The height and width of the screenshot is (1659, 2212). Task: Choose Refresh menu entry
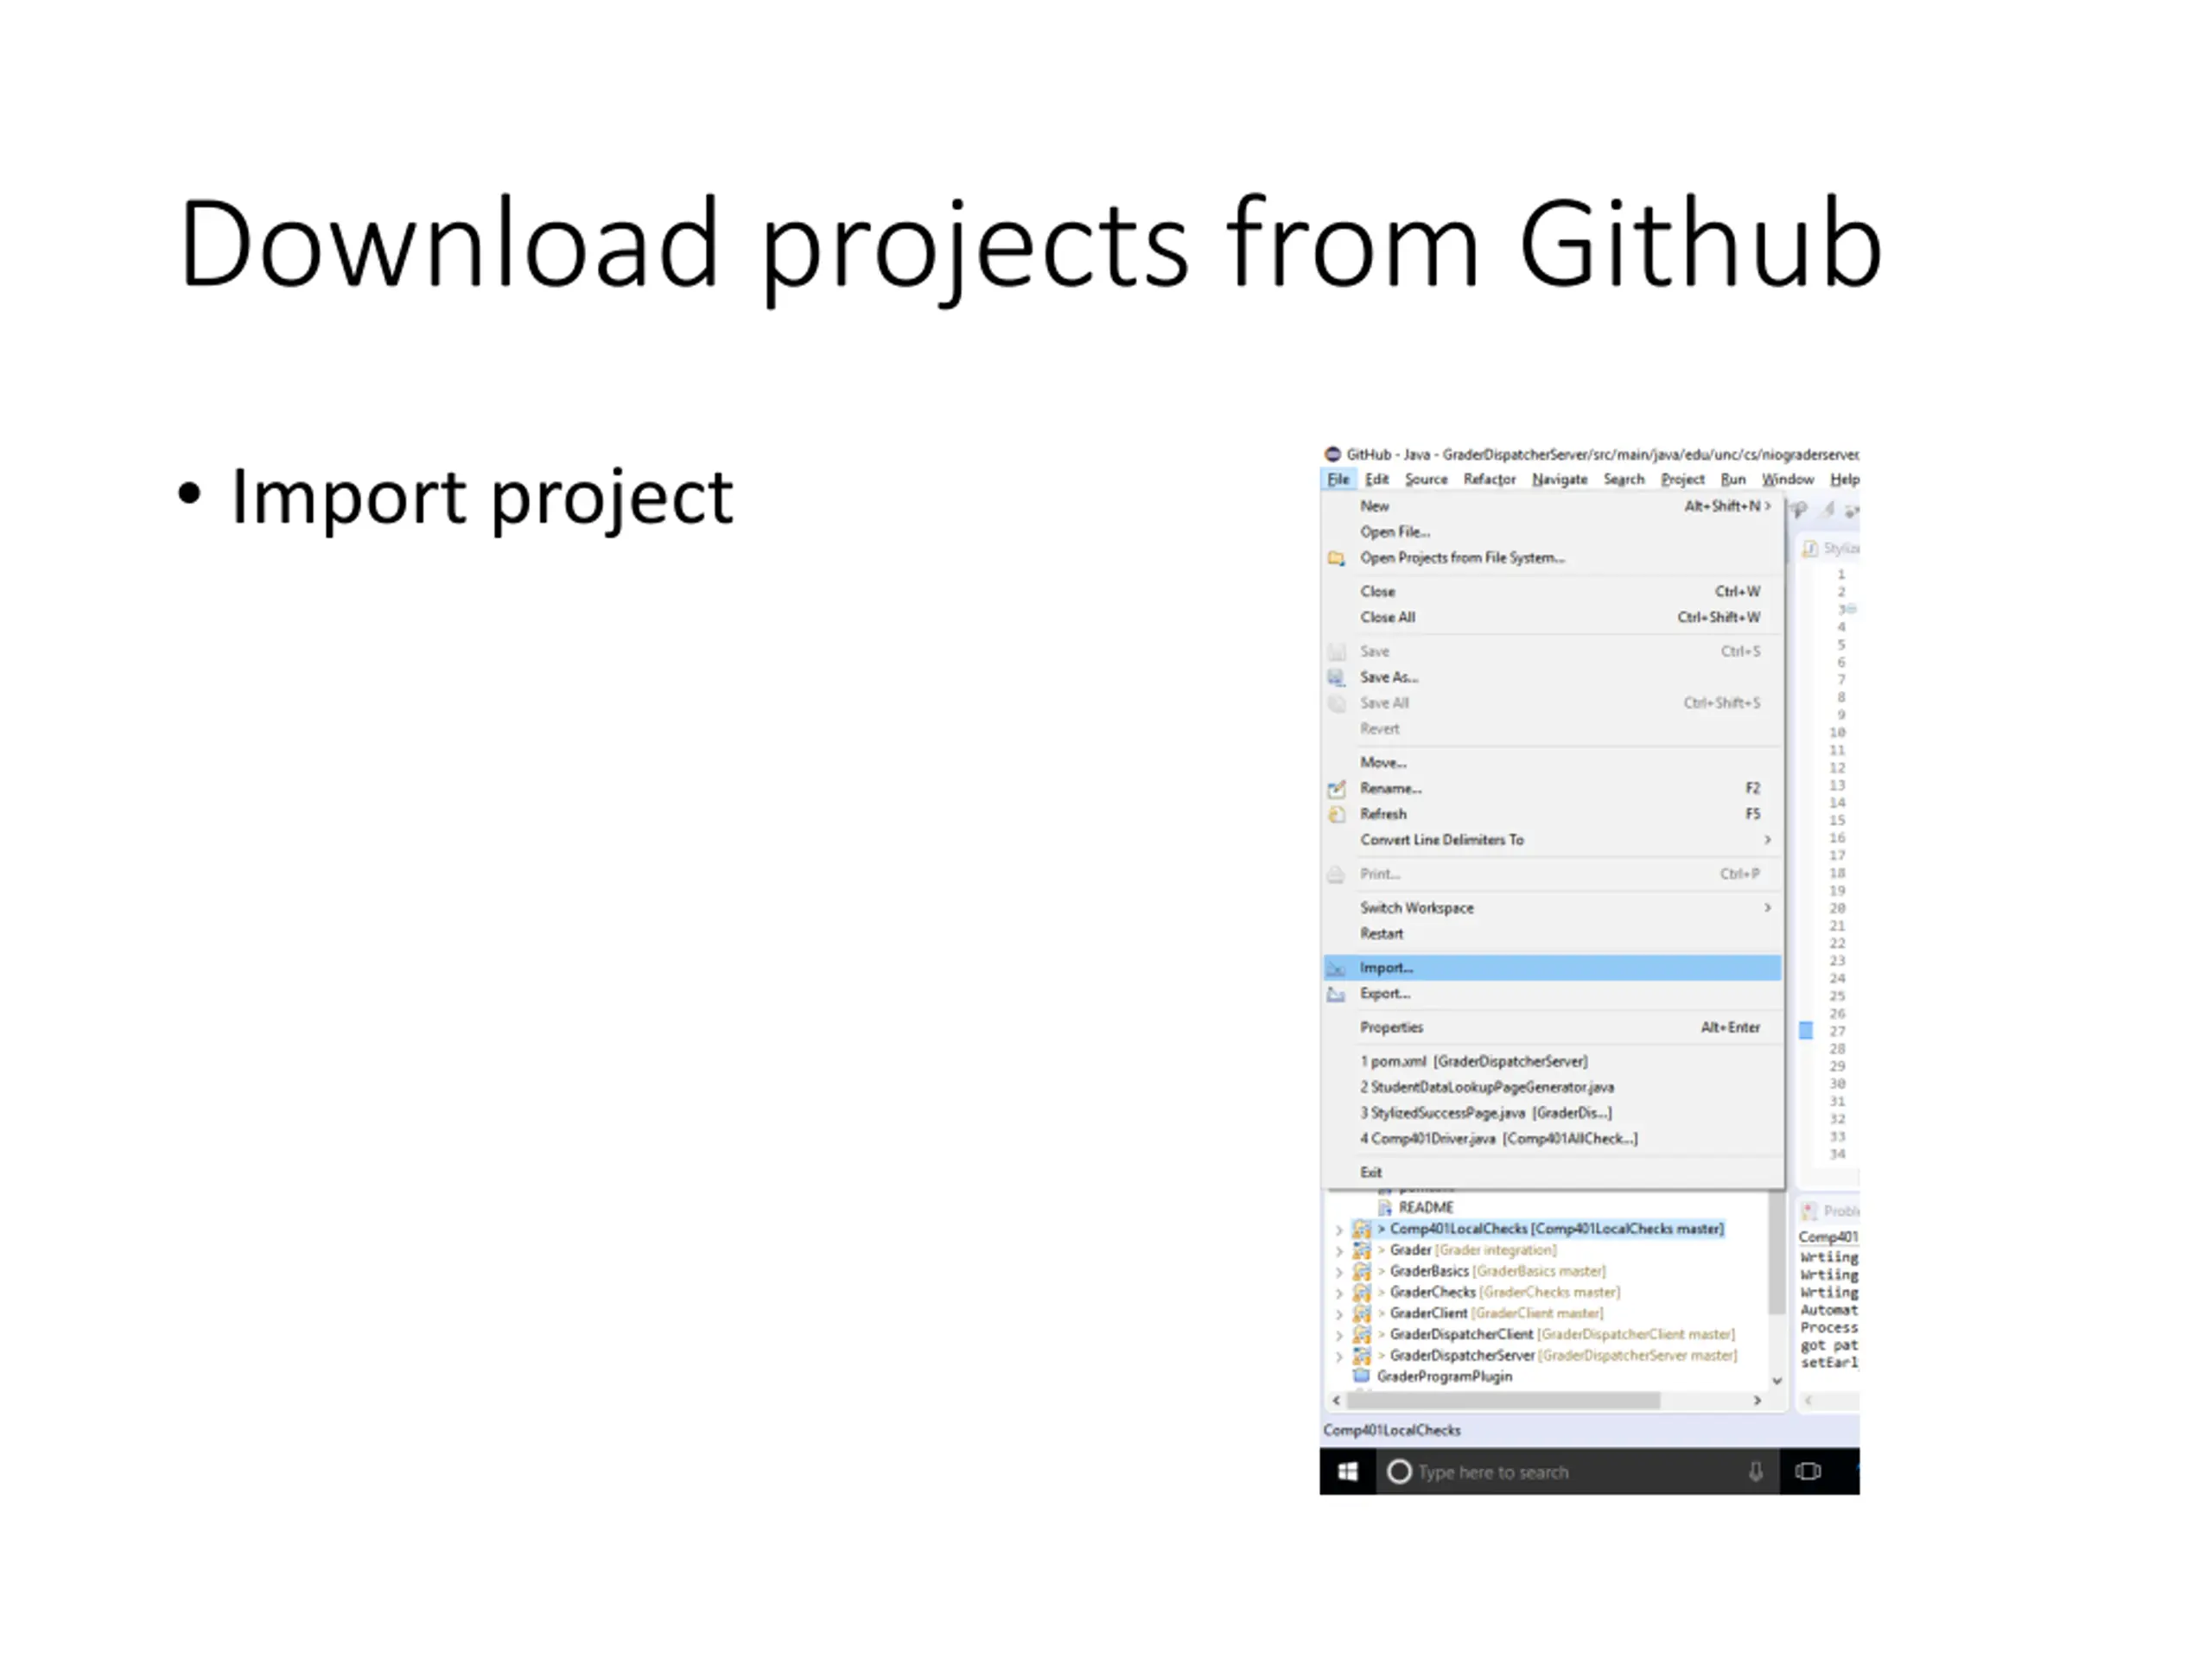tap(1553, 814)
